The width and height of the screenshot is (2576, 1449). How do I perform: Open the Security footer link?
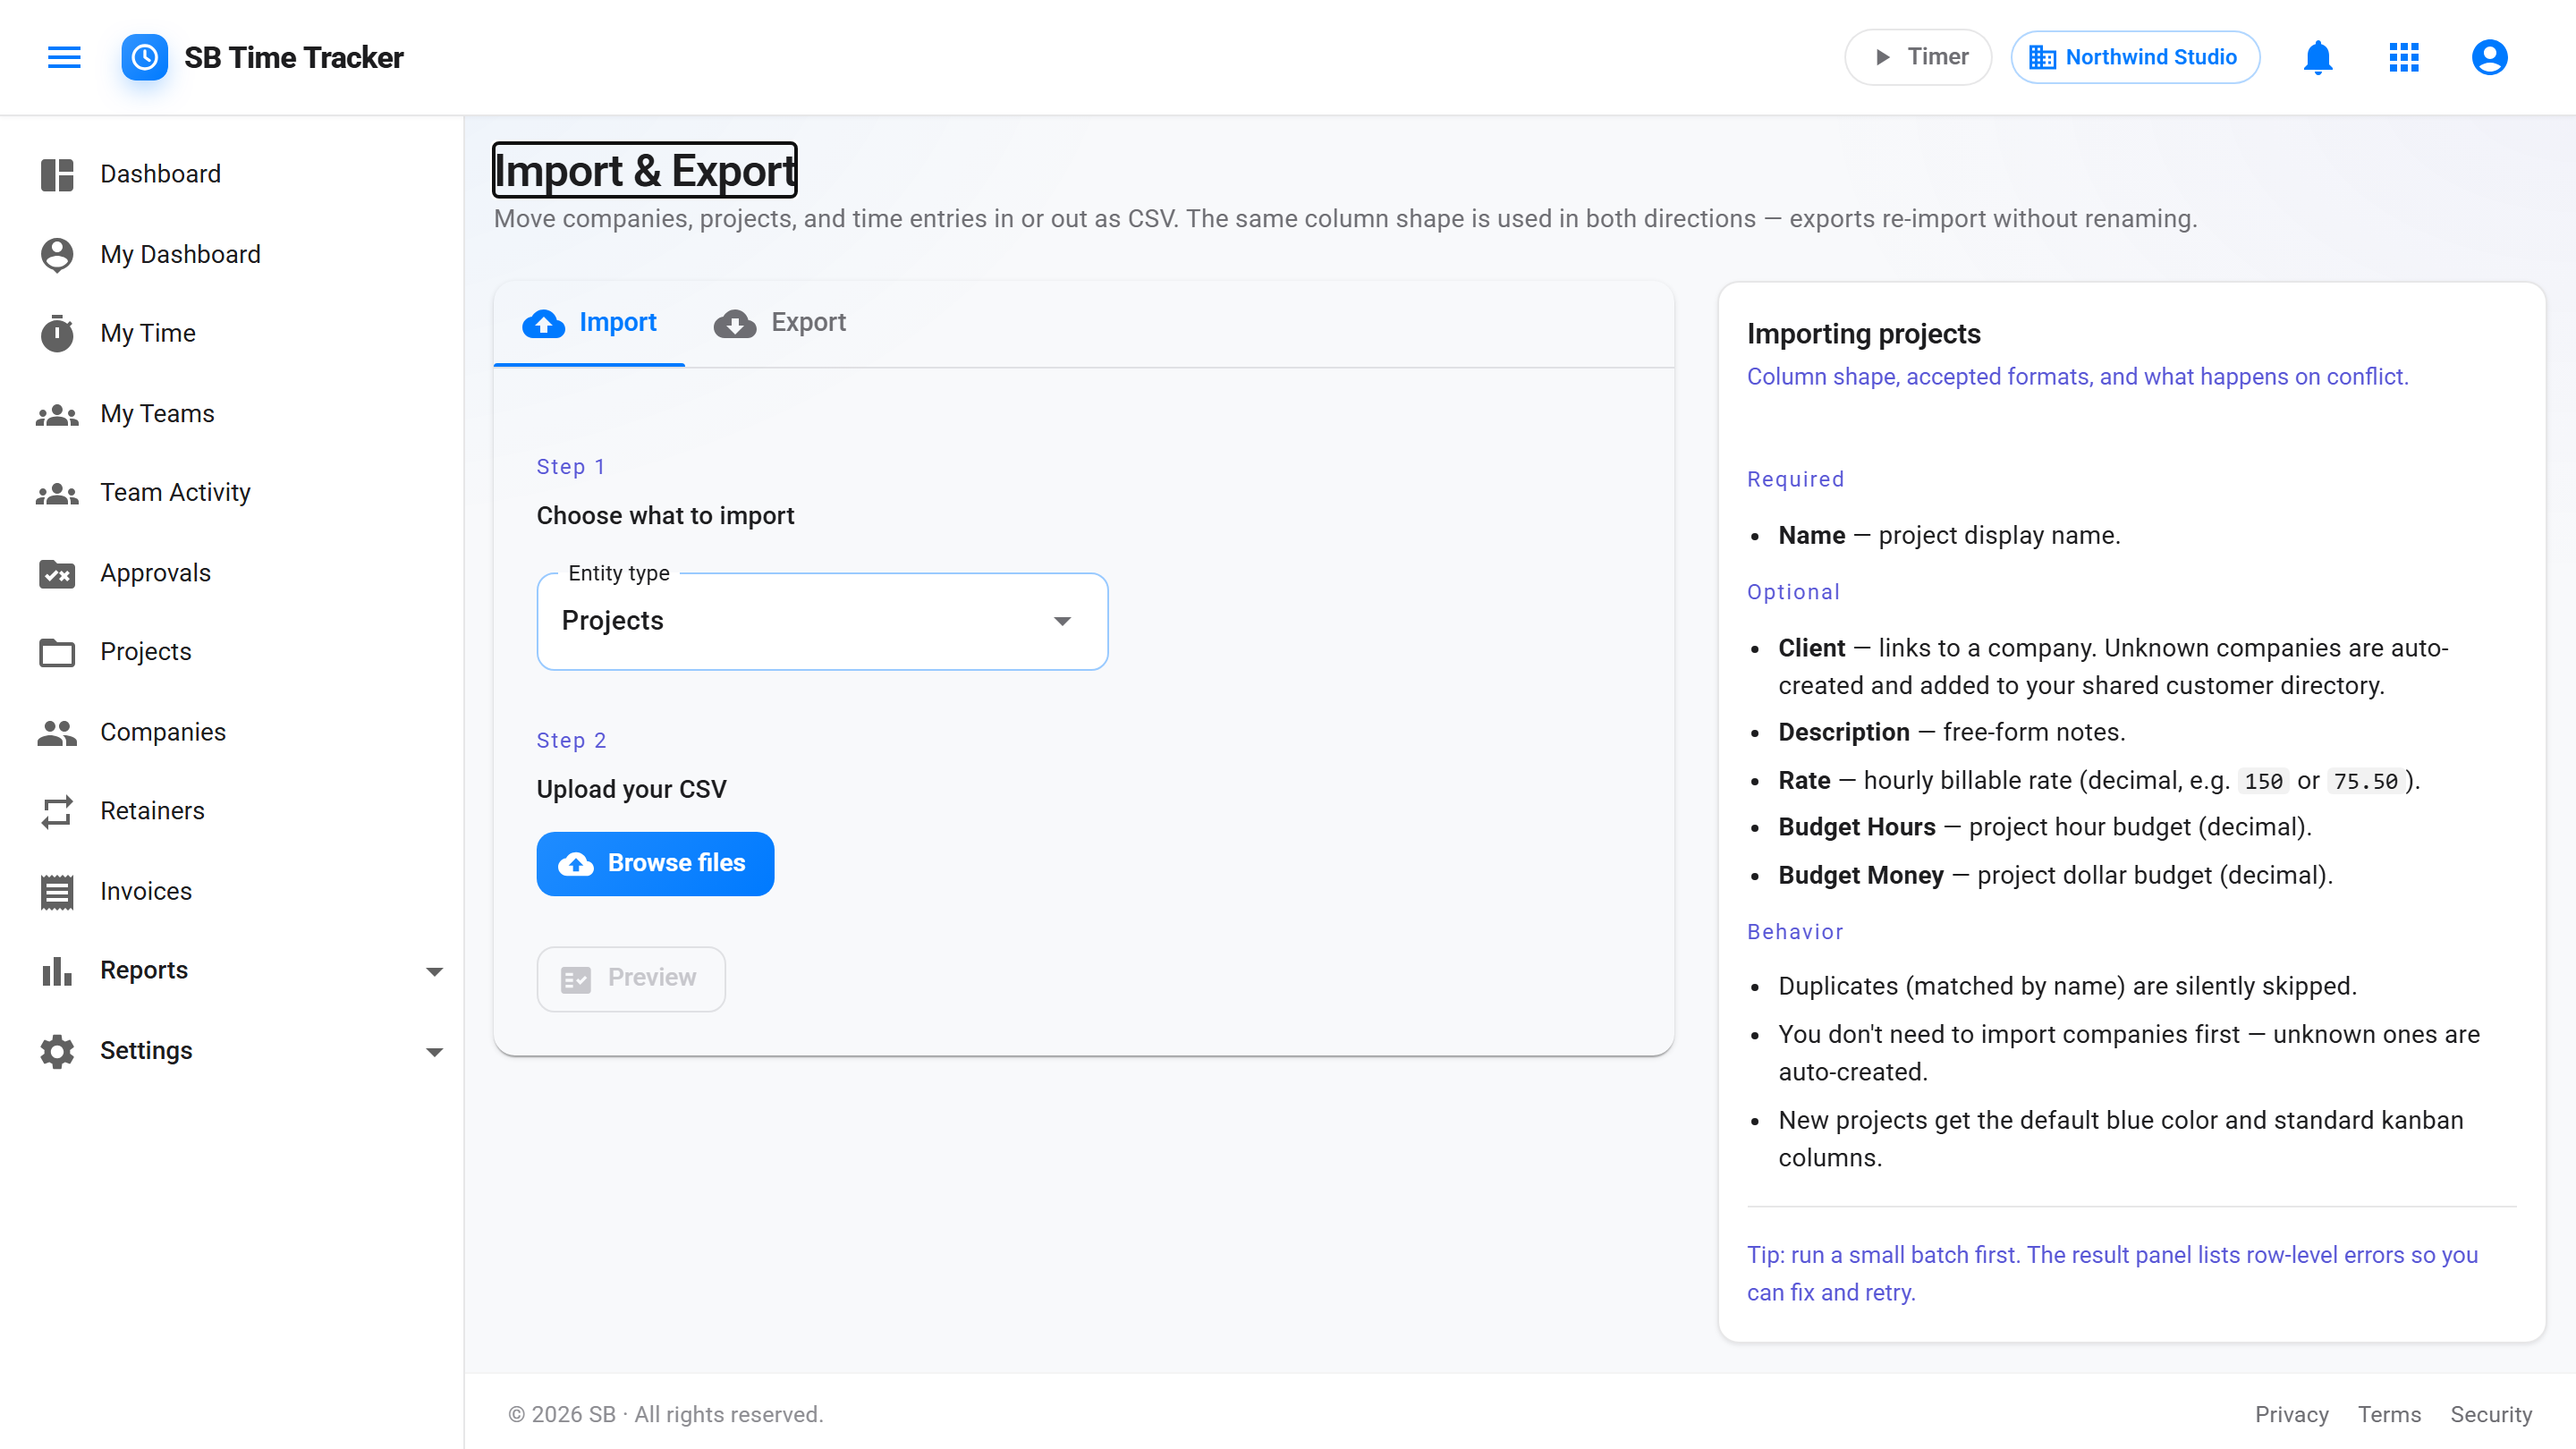pyautogui.click(x=2490, y=1414)
